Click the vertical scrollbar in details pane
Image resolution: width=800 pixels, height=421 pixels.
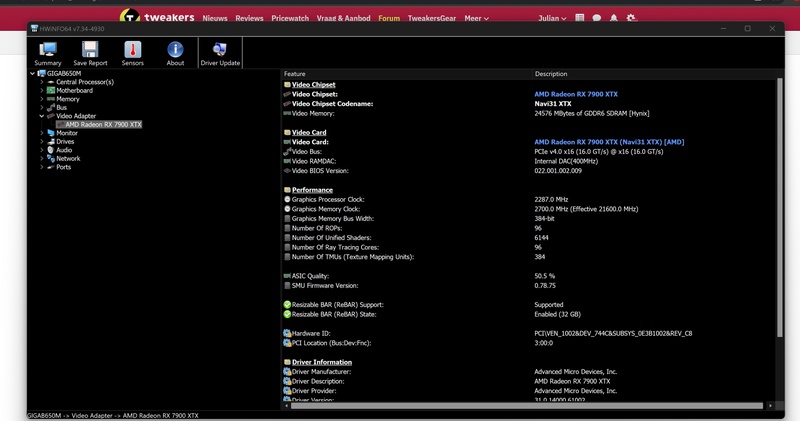[x=780, y=207]
